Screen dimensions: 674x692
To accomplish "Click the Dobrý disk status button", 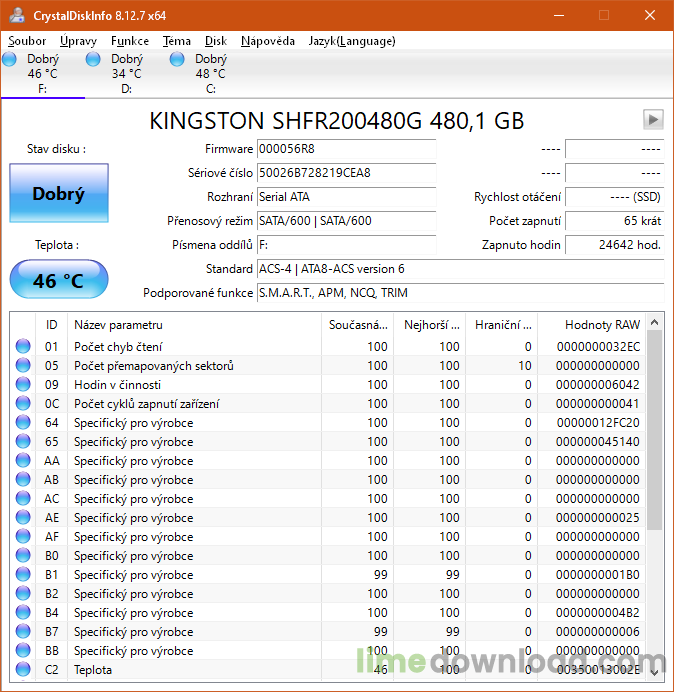I will [x=59, y=193].
